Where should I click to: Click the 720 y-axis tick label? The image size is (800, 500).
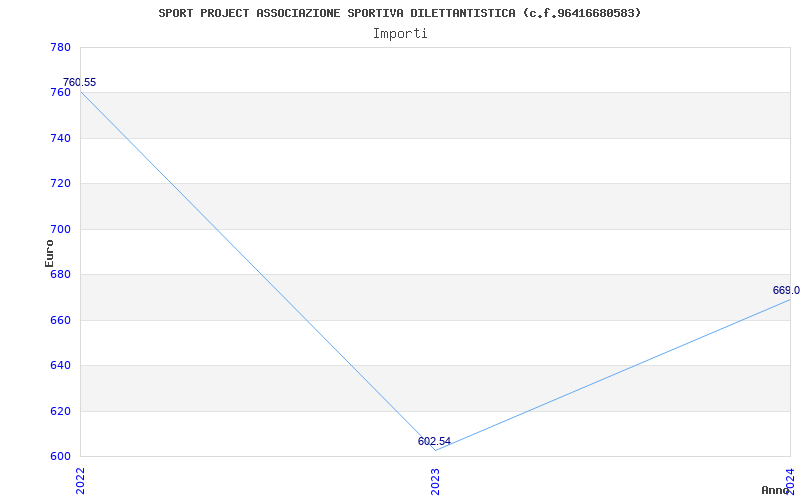pyautogui.click(x=60, y=184)
